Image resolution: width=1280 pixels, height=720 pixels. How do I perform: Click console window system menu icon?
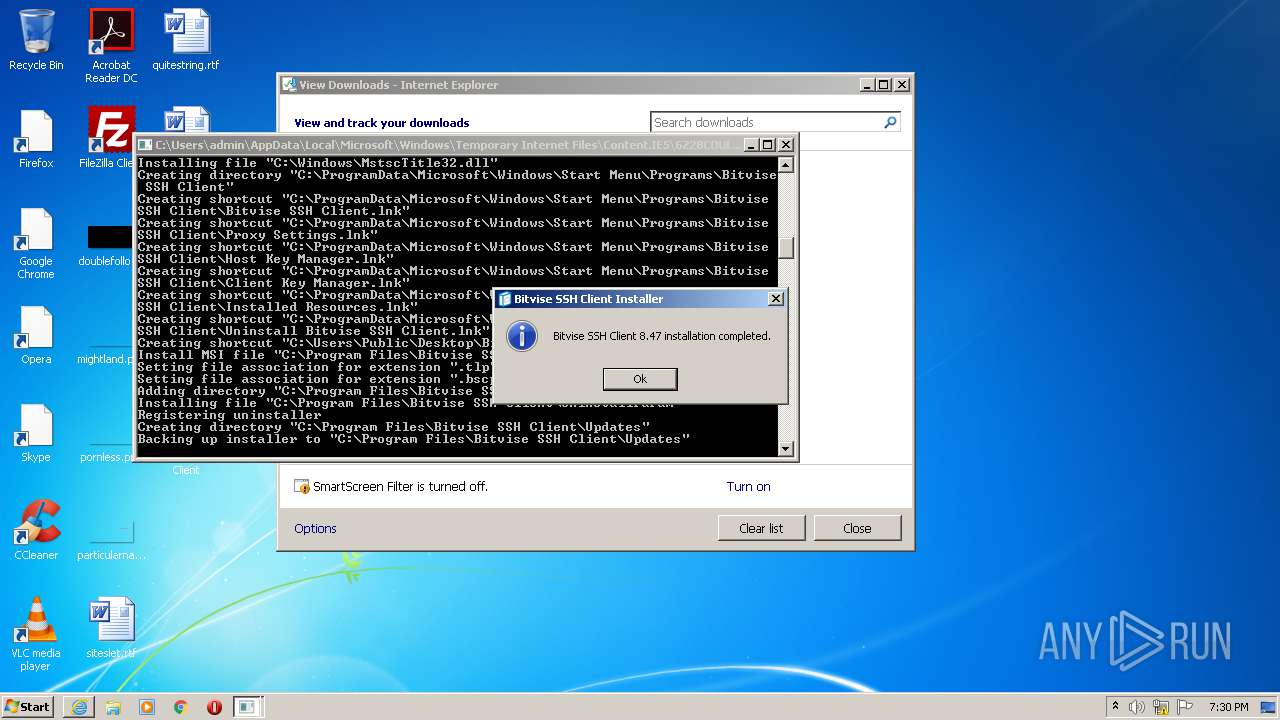pos(145,145)
